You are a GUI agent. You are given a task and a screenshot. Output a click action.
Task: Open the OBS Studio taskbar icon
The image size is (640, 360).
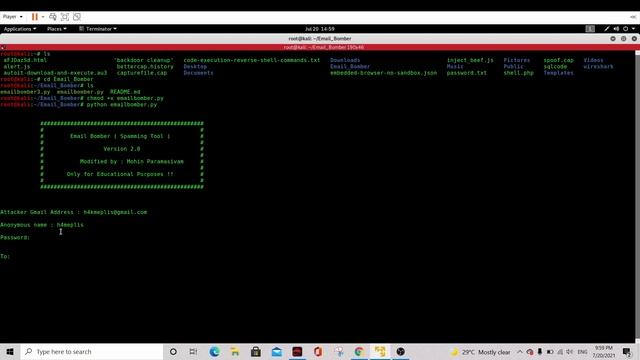pyautogui.click(x=401, y=351)
